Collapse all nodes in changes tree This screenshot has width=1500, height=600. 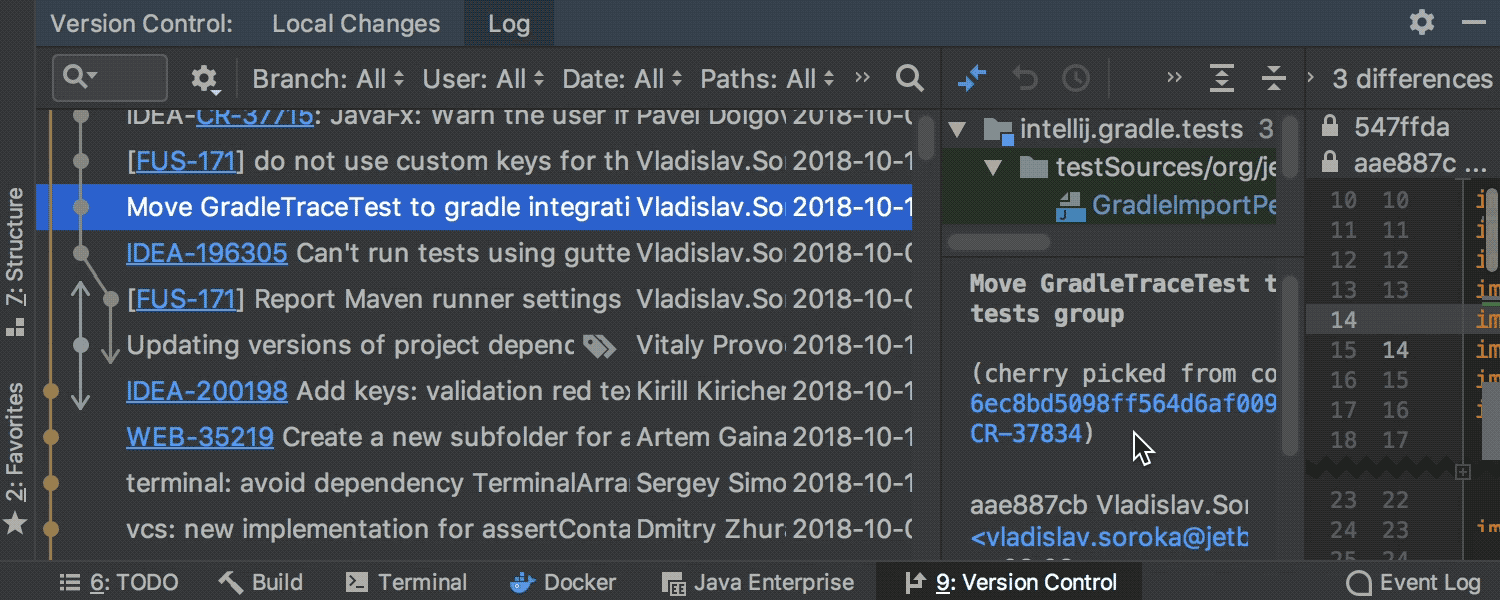tap(1272, 78)
